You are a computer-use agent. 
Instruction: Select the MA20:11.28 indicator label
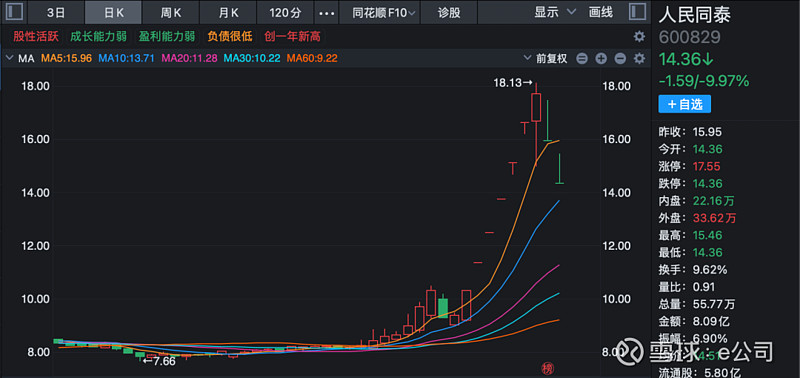pyautogui.click(x=189, y=59)
